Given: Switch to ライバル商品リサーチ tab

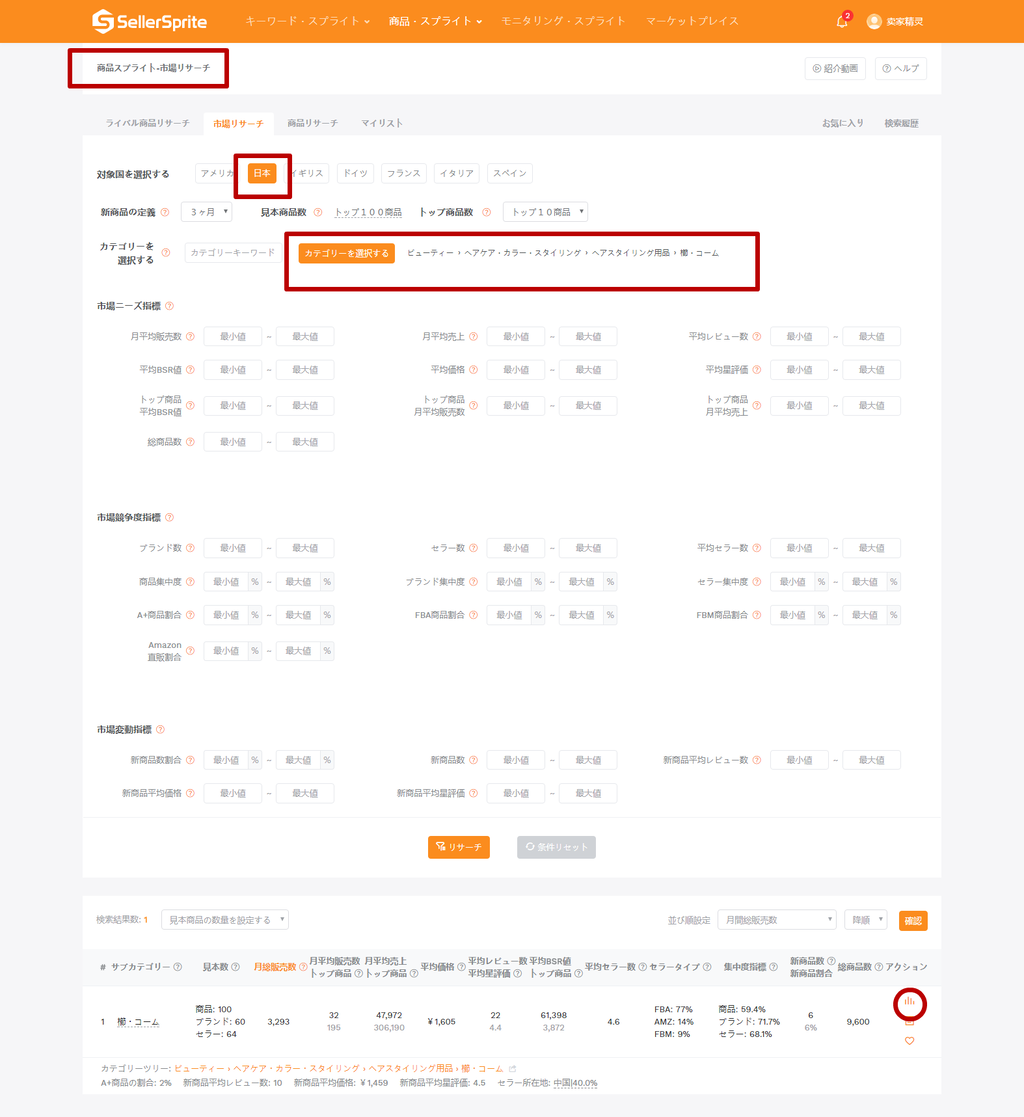Looking at the screenshot, I should (x=148, y=123).
